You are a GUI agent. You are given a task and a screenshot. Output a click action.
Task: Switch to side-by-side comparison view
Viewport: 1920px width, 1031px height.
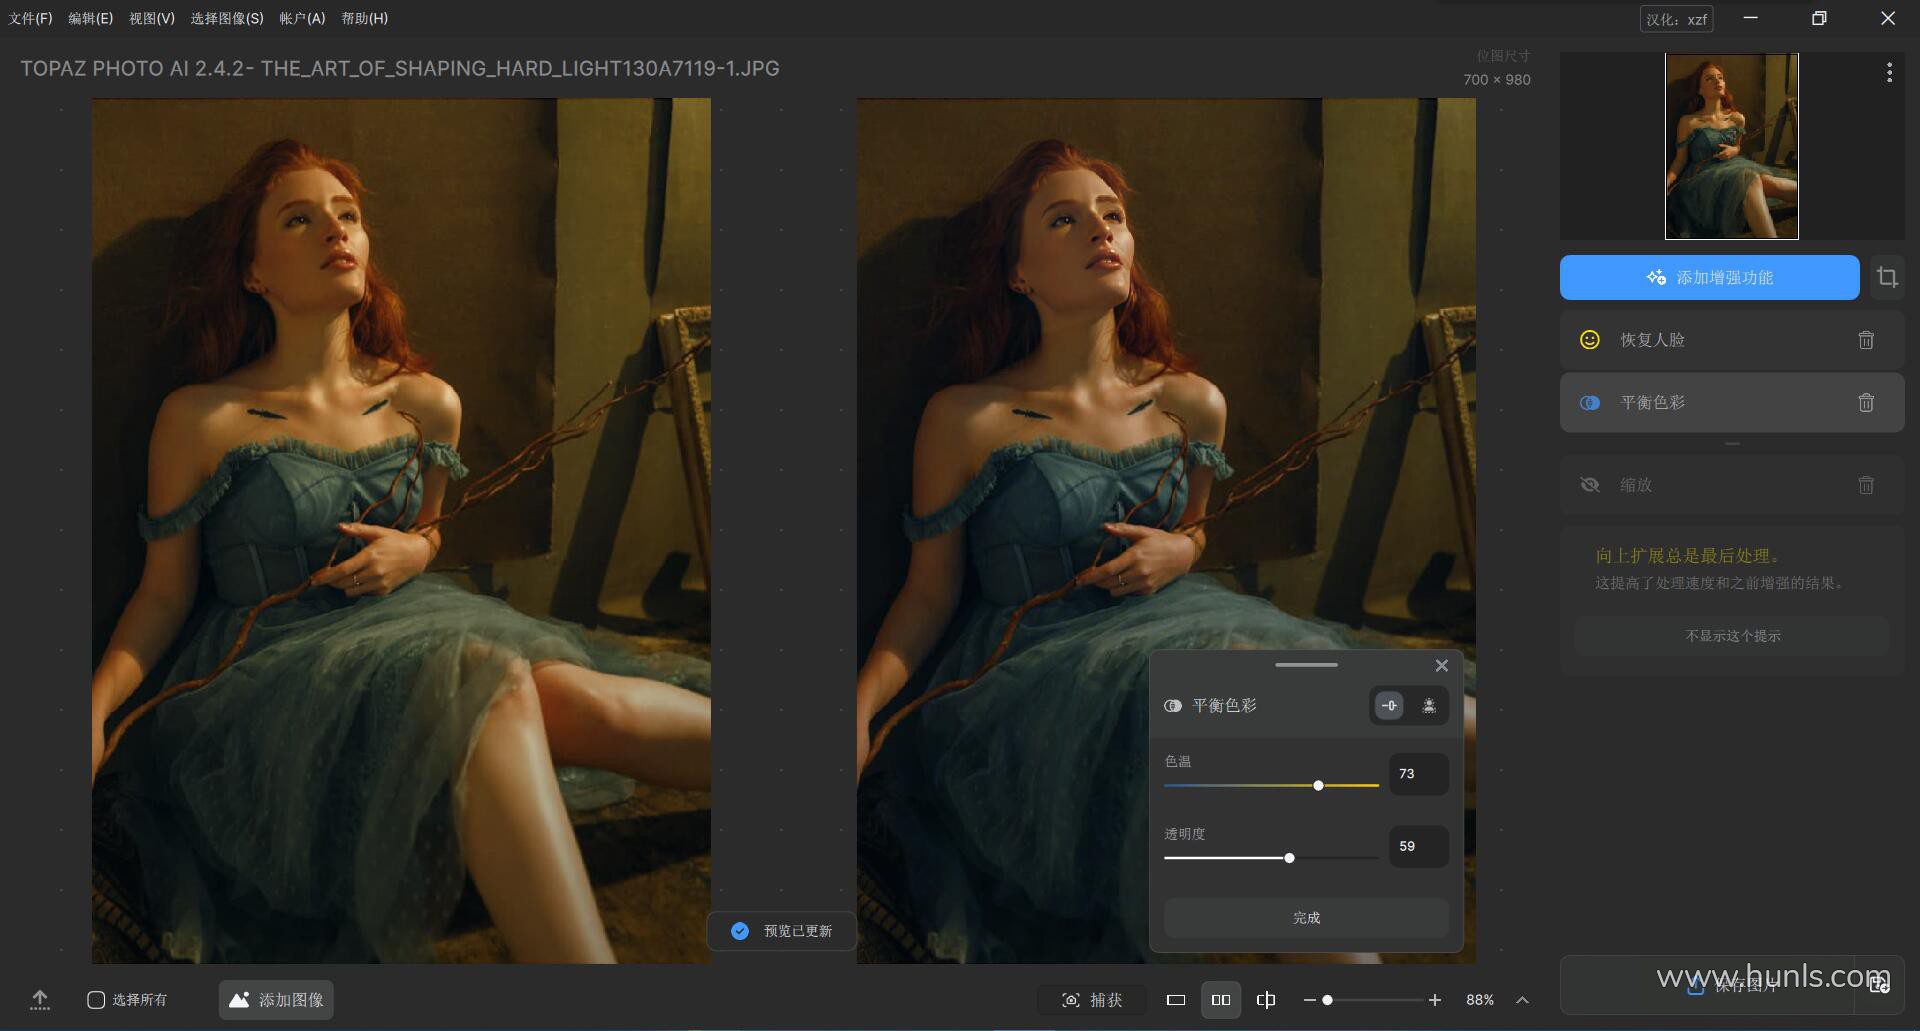[x=1220, y=1000]
